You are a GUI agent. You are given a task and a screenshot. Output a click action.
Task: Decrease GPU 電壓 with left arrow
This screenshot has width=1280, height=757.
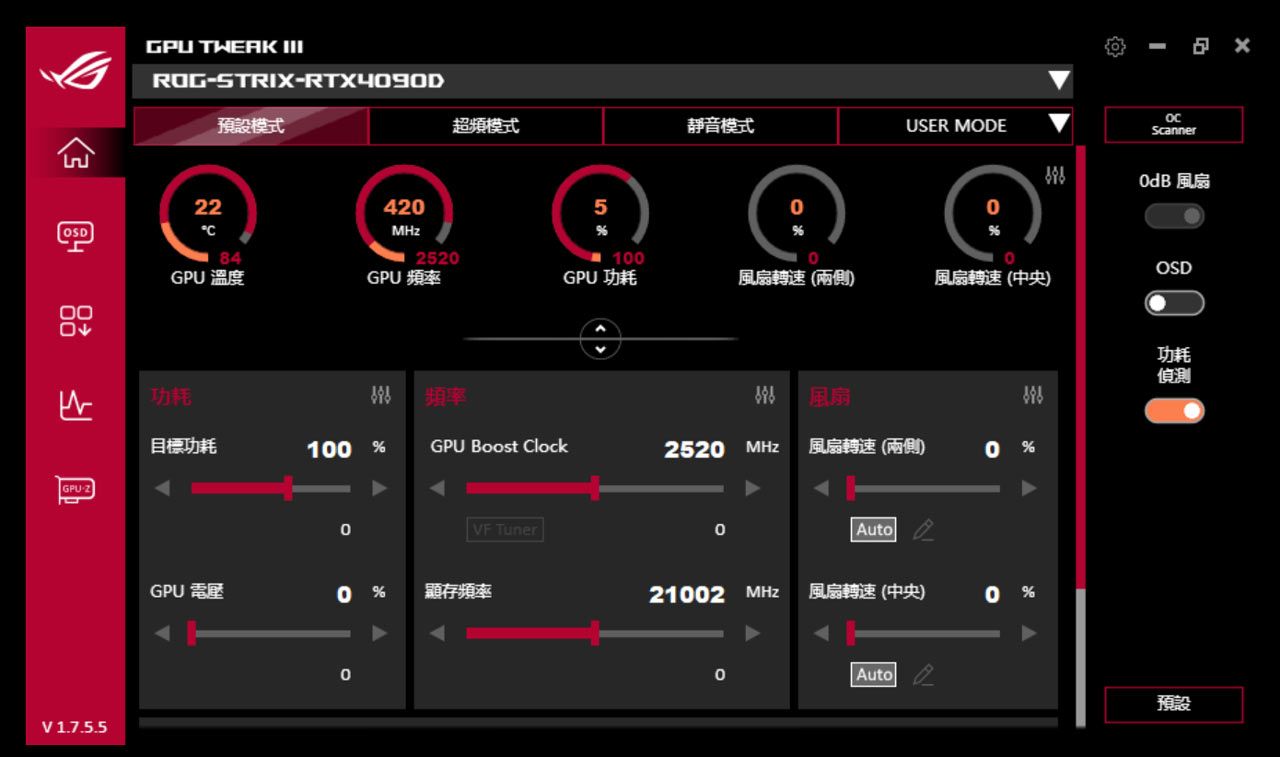162,633
